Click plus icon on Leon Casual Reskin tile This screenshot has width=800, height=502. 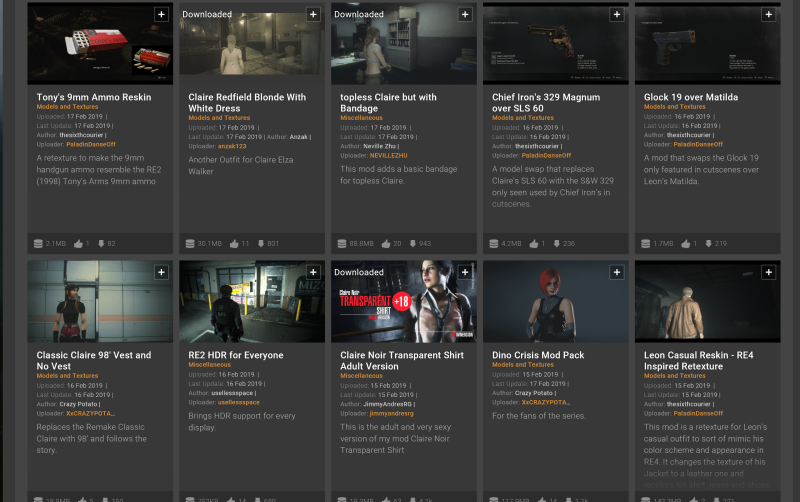768,272
